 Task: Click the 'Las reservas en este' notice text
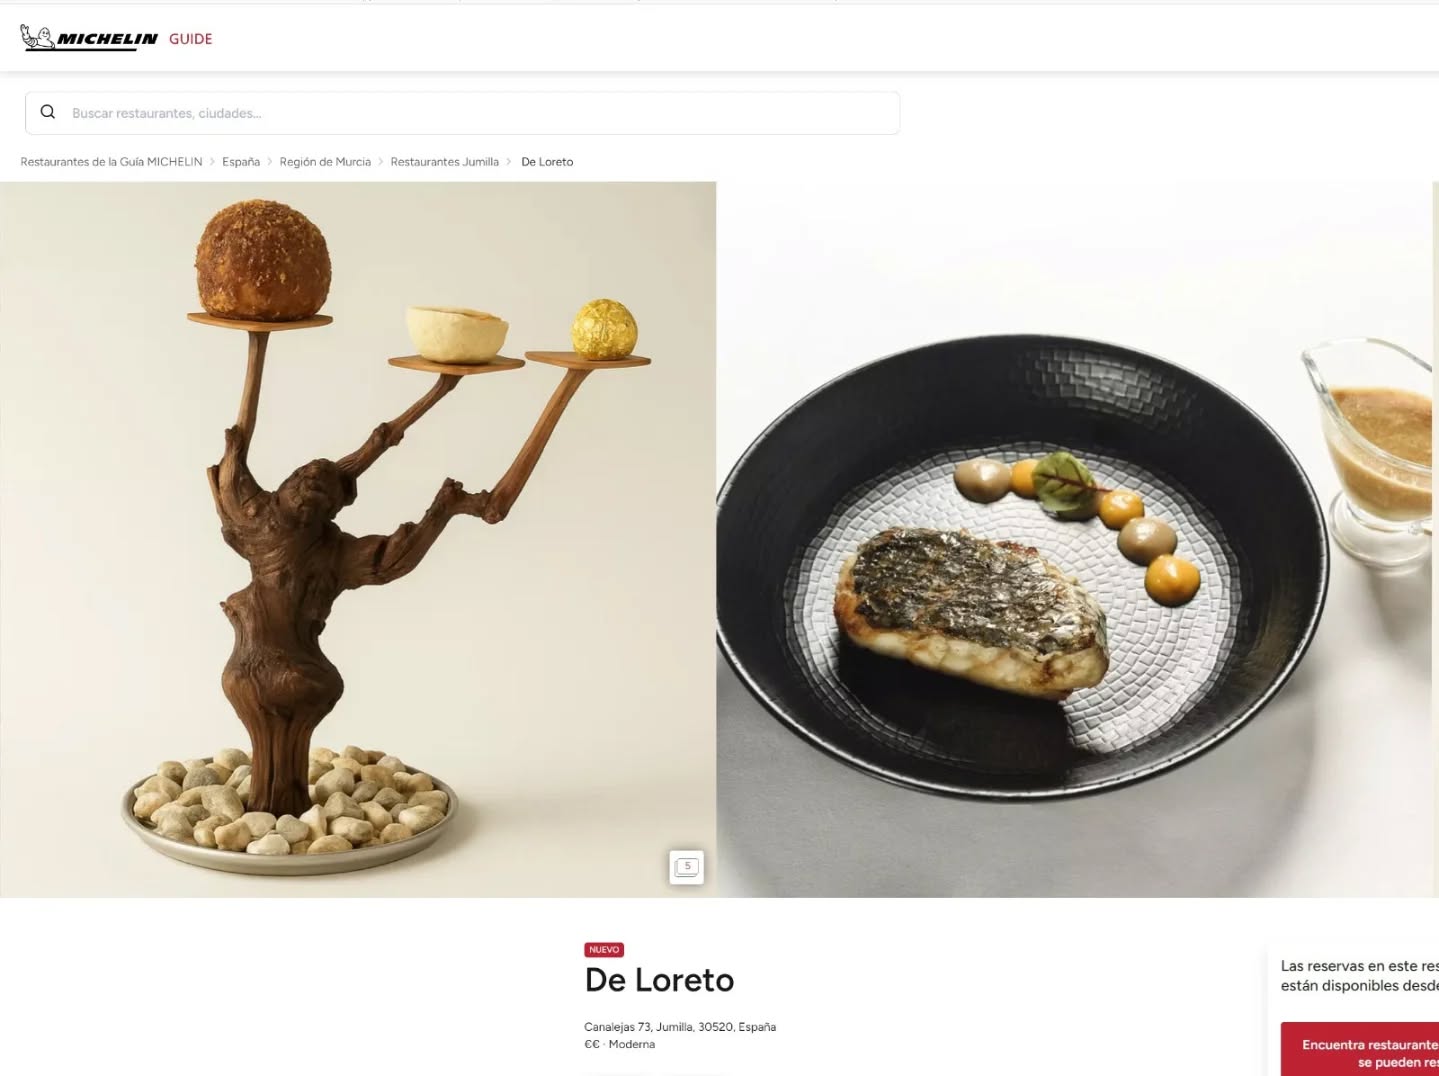coord(1360,976)
